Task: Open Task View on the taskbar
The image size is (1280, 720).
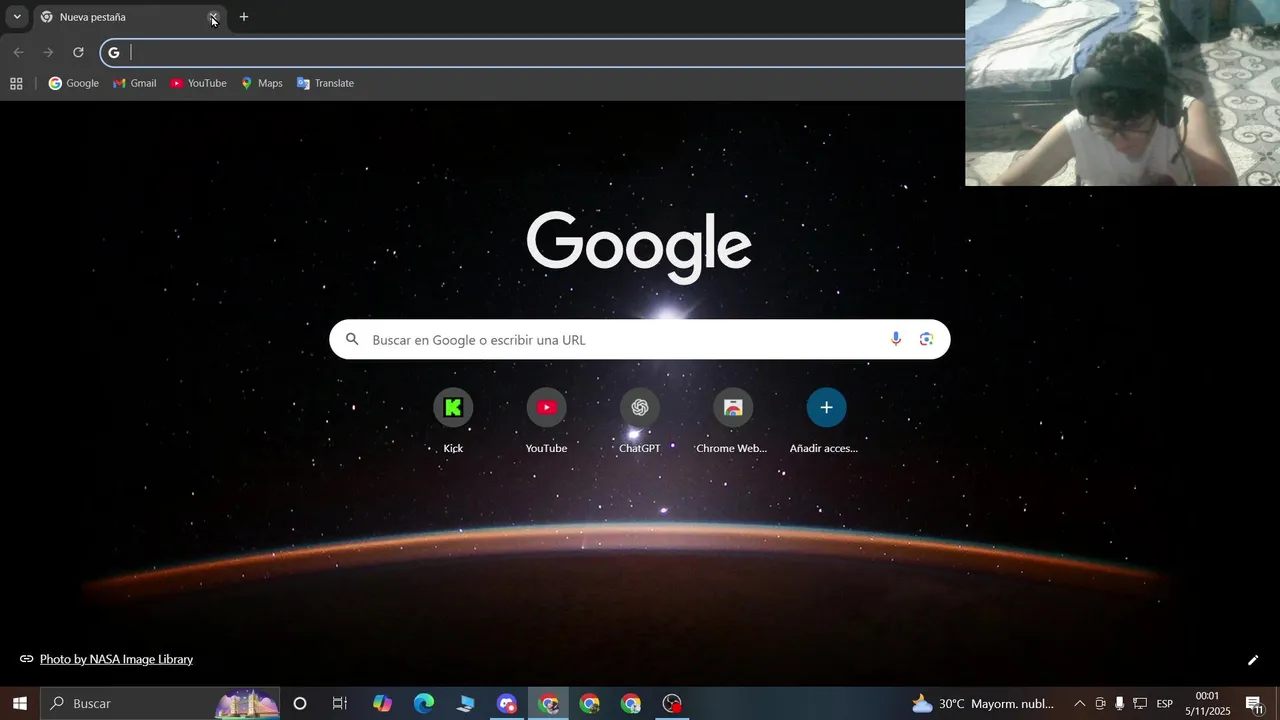Action: pyautogui.click(x=340, y=703)
